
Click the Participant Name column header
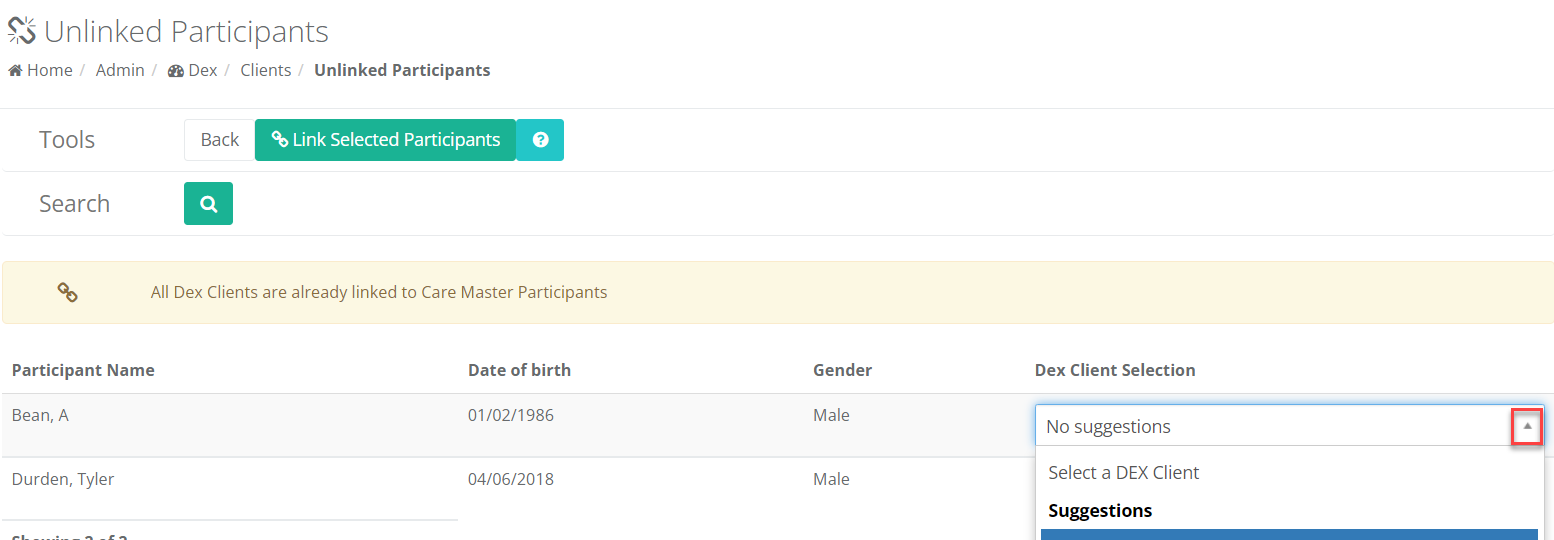[x=83, y=370]
